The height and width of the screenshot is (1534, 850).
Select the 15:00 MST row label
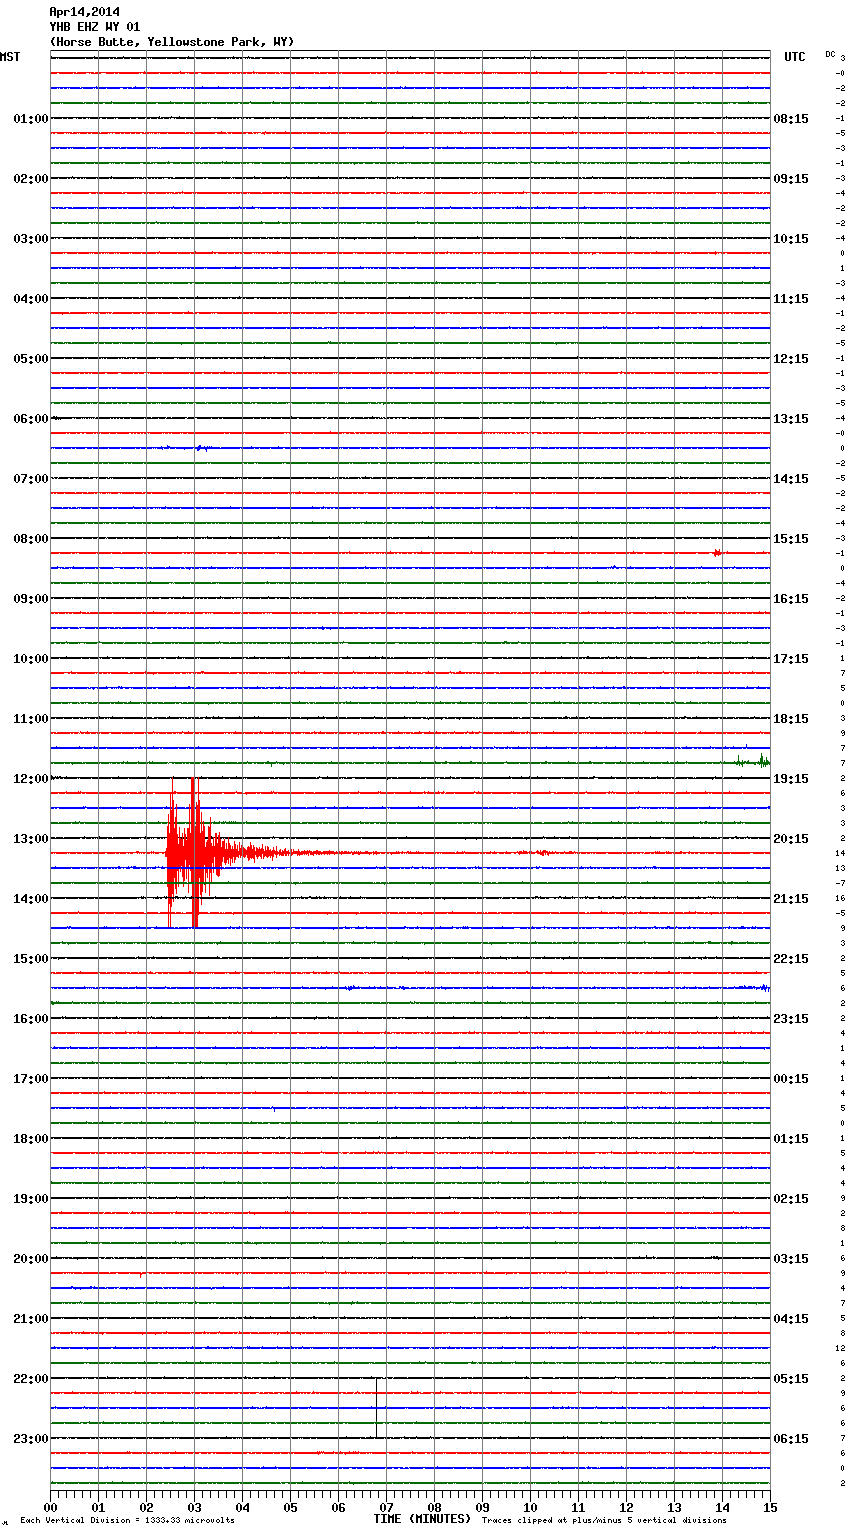[31, 959]
